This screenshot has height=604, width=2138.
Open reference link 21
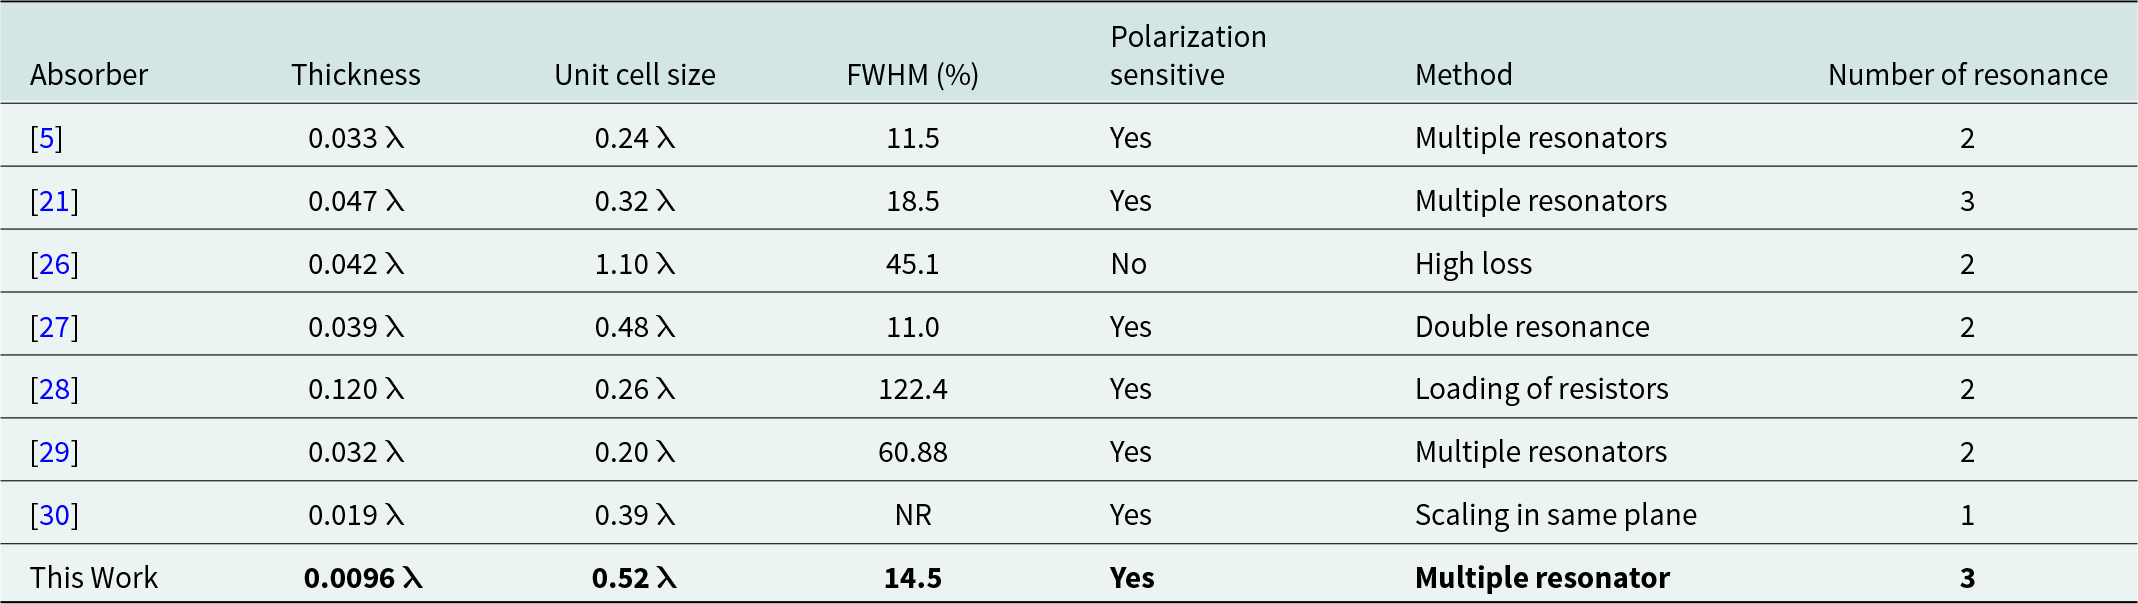tap(54, 201)
